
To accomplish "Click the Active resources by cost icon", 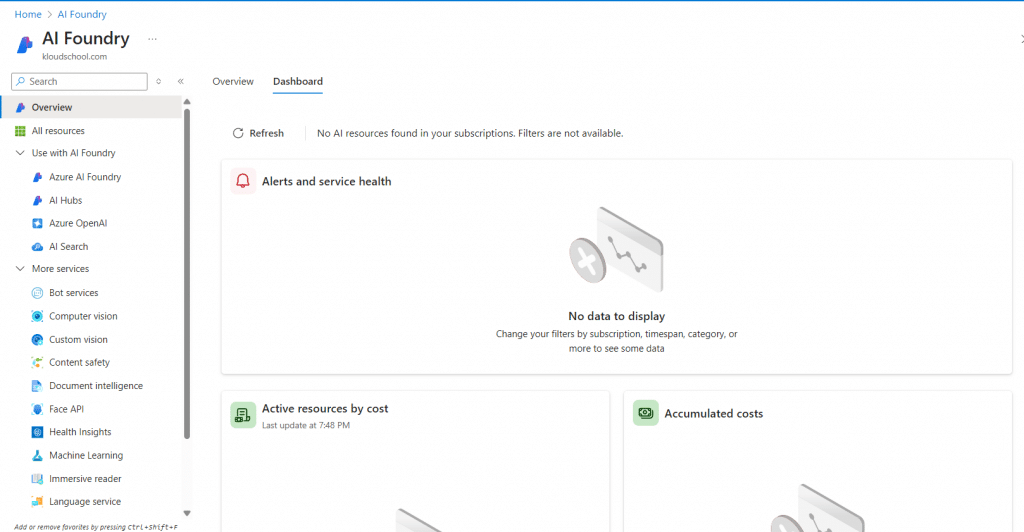I will pyautogui.click(x=243, y=415).
